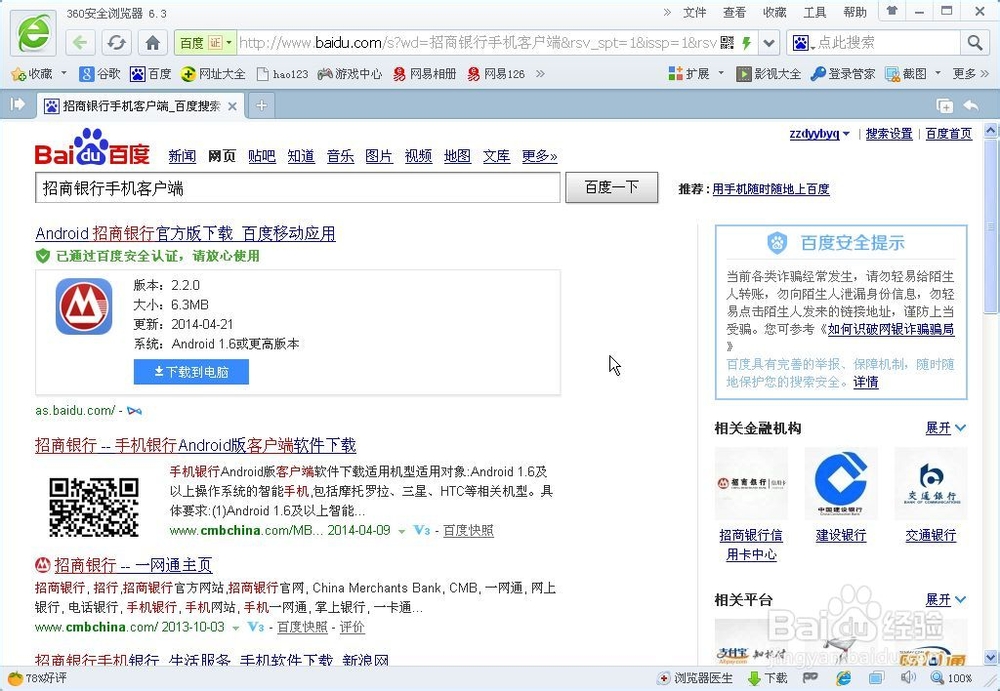Screen dimensions: 1000x691
Task: Expand 相关金融机构 with 展开
Action: click(946, 428)
